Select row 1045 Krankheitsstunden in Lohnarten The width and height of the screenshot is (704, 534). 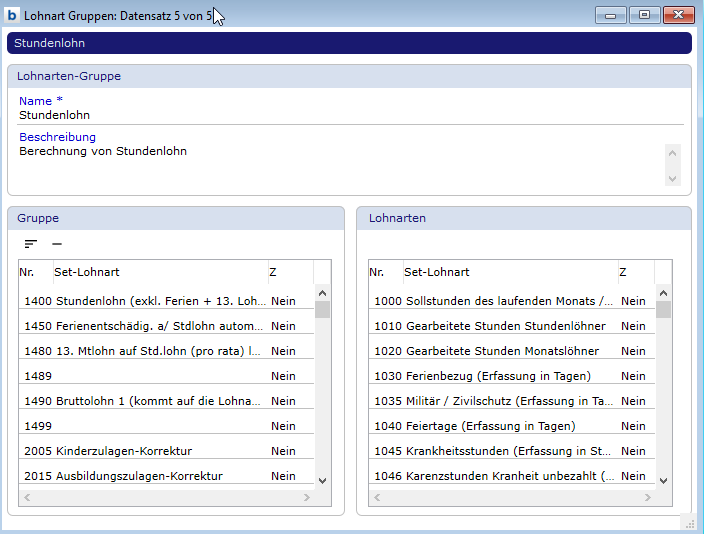[510, 451]
